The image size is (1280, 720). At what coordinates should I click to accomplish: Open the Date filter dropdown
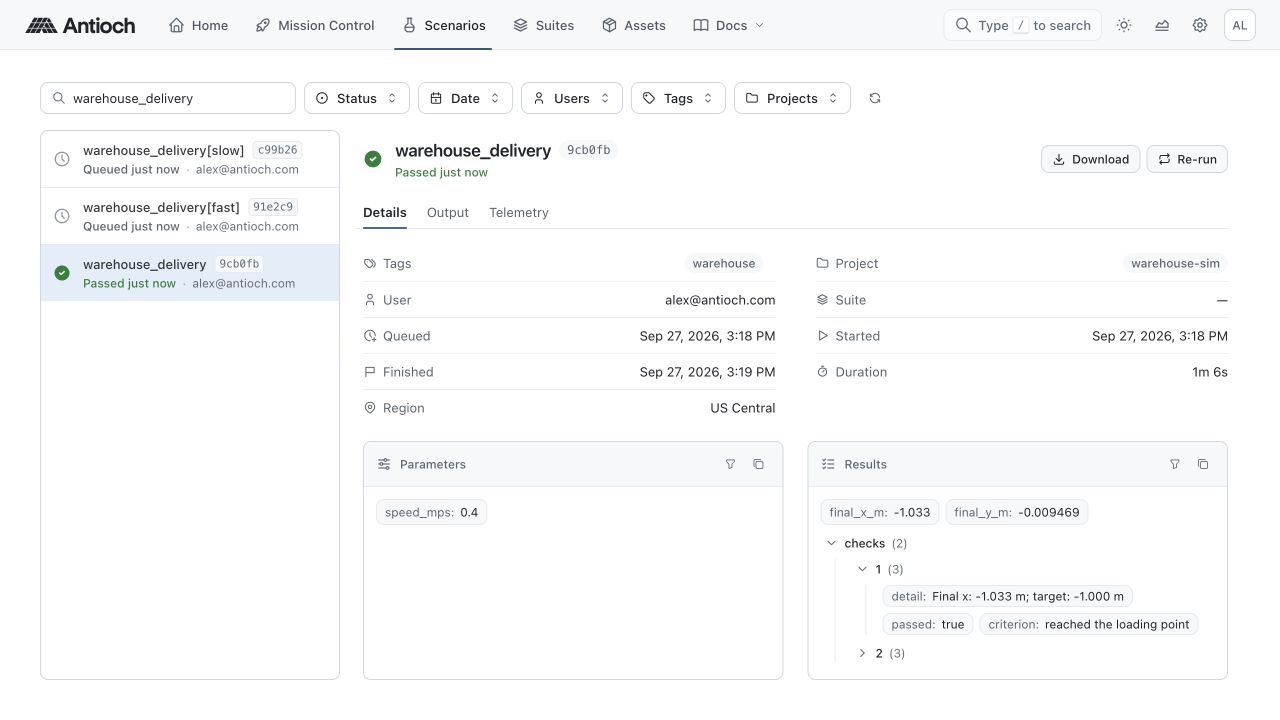point(465,98)
